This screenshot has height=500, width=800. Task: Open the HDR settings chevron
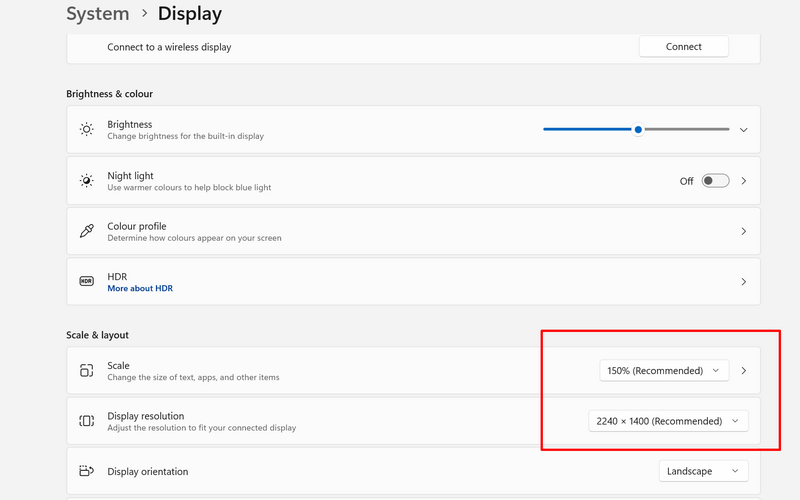[743, 282]
